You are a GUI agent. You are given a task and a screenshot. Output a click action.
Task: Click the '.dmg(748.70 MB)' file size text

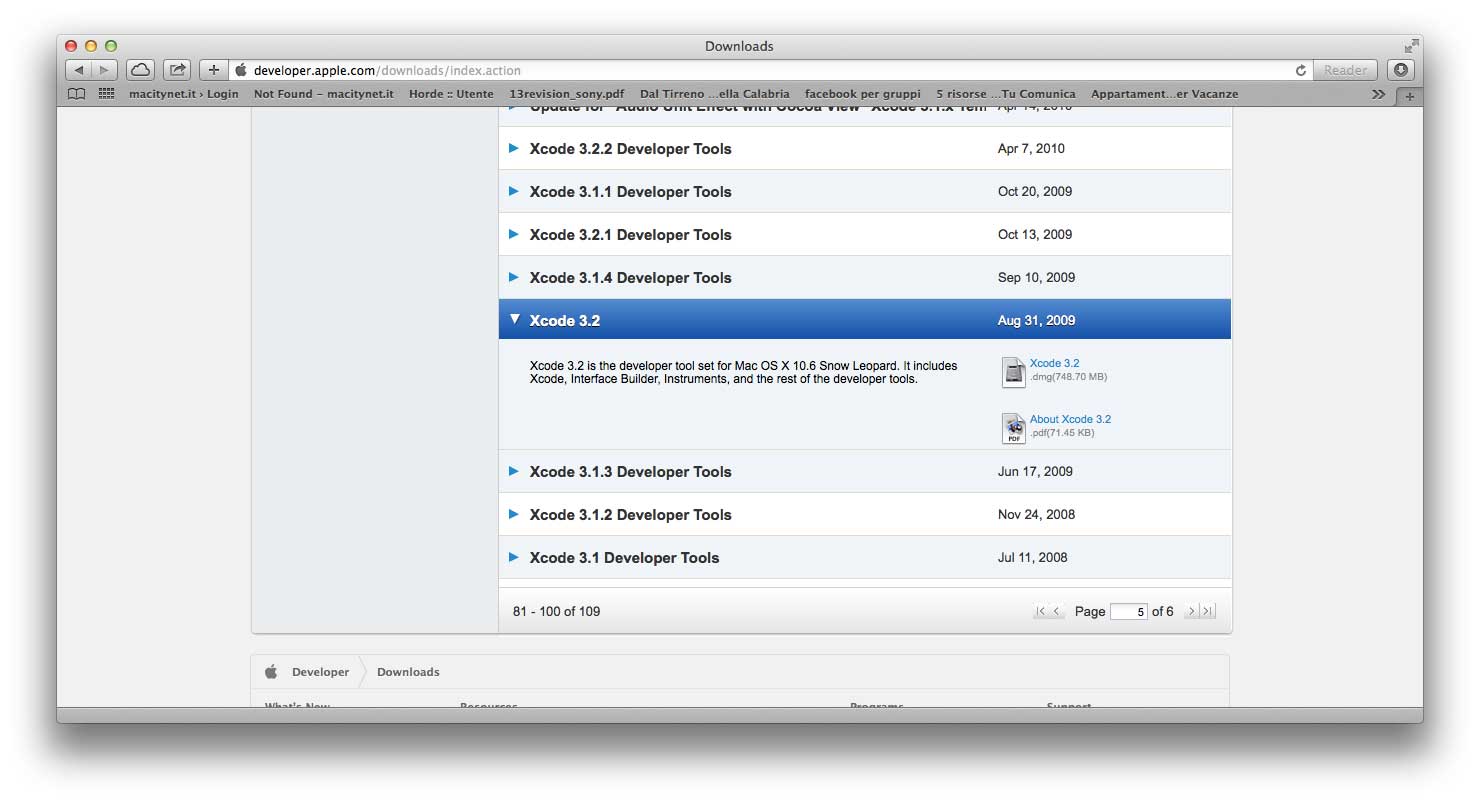point(1069,377)
